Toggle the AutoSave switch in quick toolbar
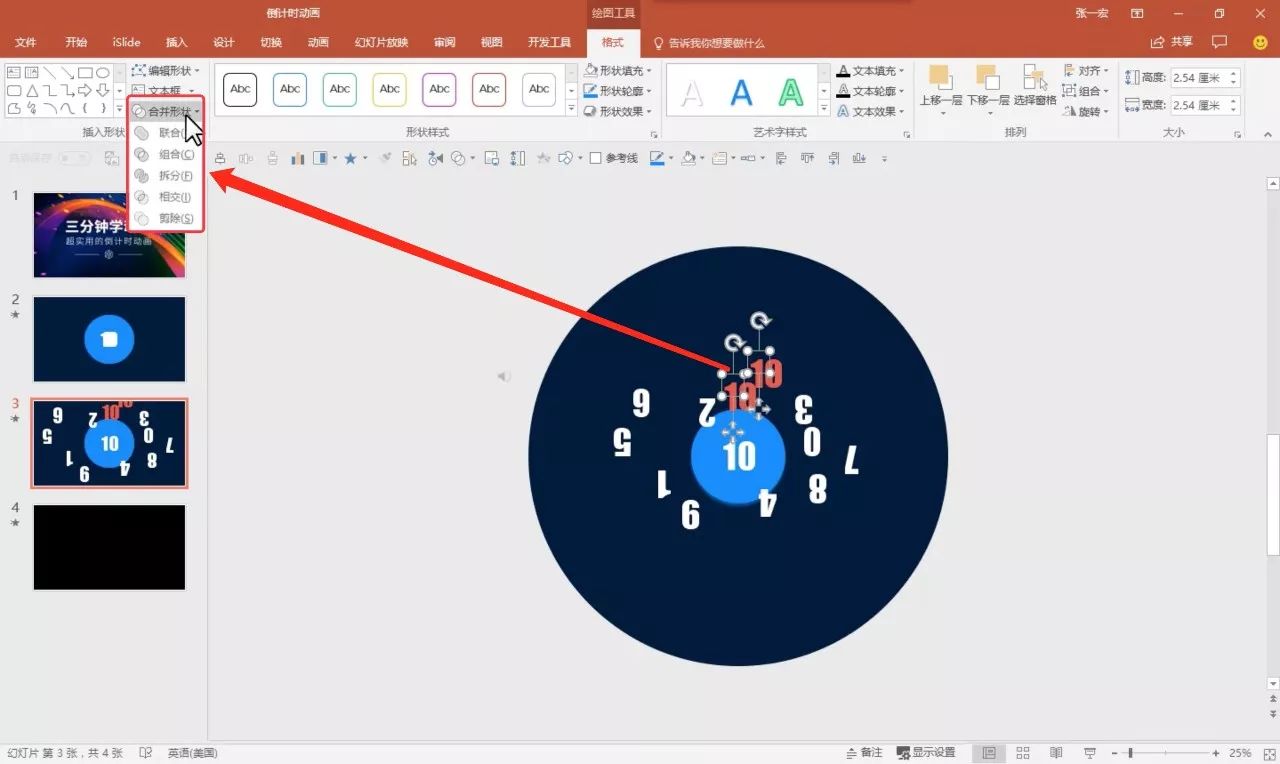The image size is (1280, 764). pos(75,158)
